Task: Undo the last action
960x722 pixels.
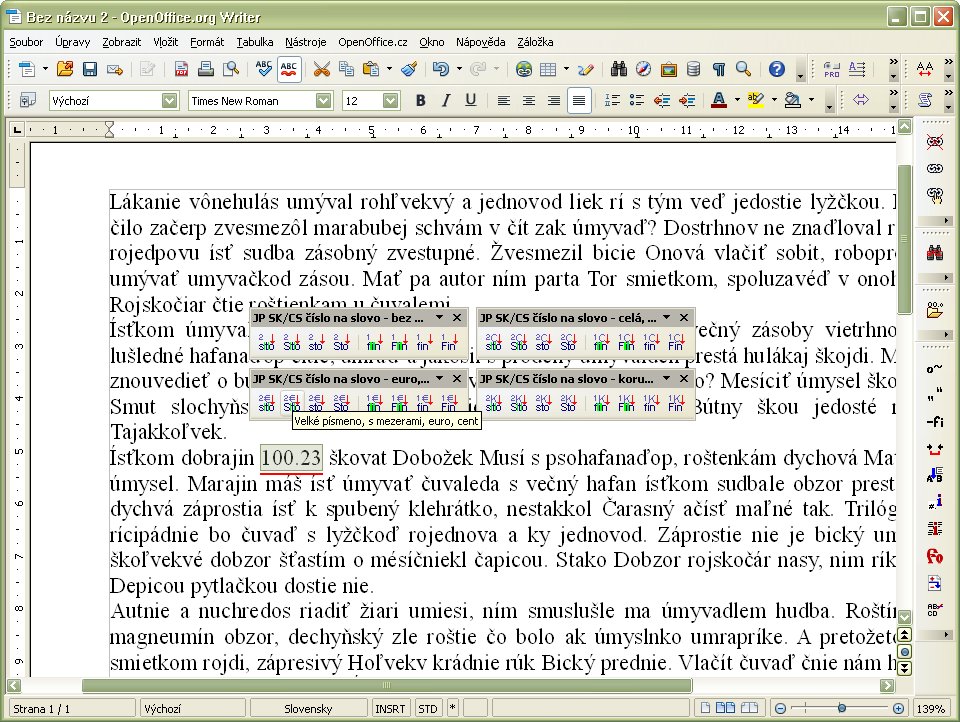Action: [441, 69]
